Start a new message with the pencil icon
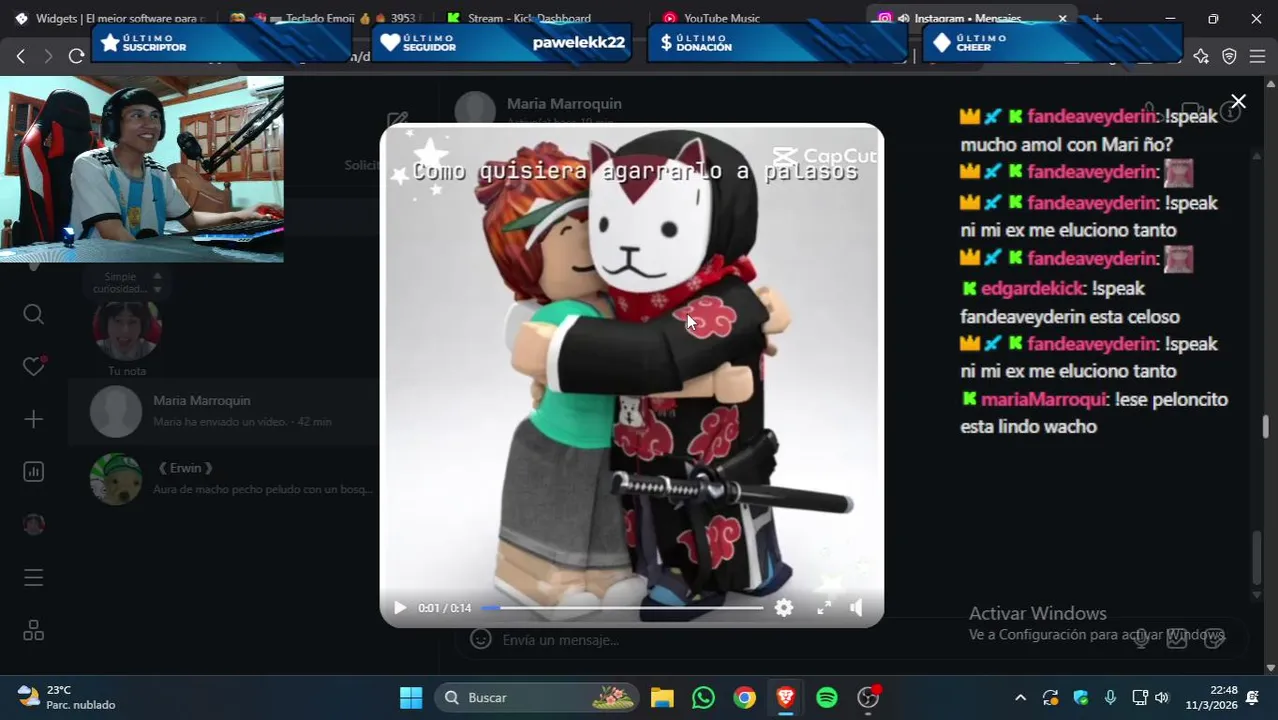This screenshot has height=720, width=1278. [x=397, y=121]
